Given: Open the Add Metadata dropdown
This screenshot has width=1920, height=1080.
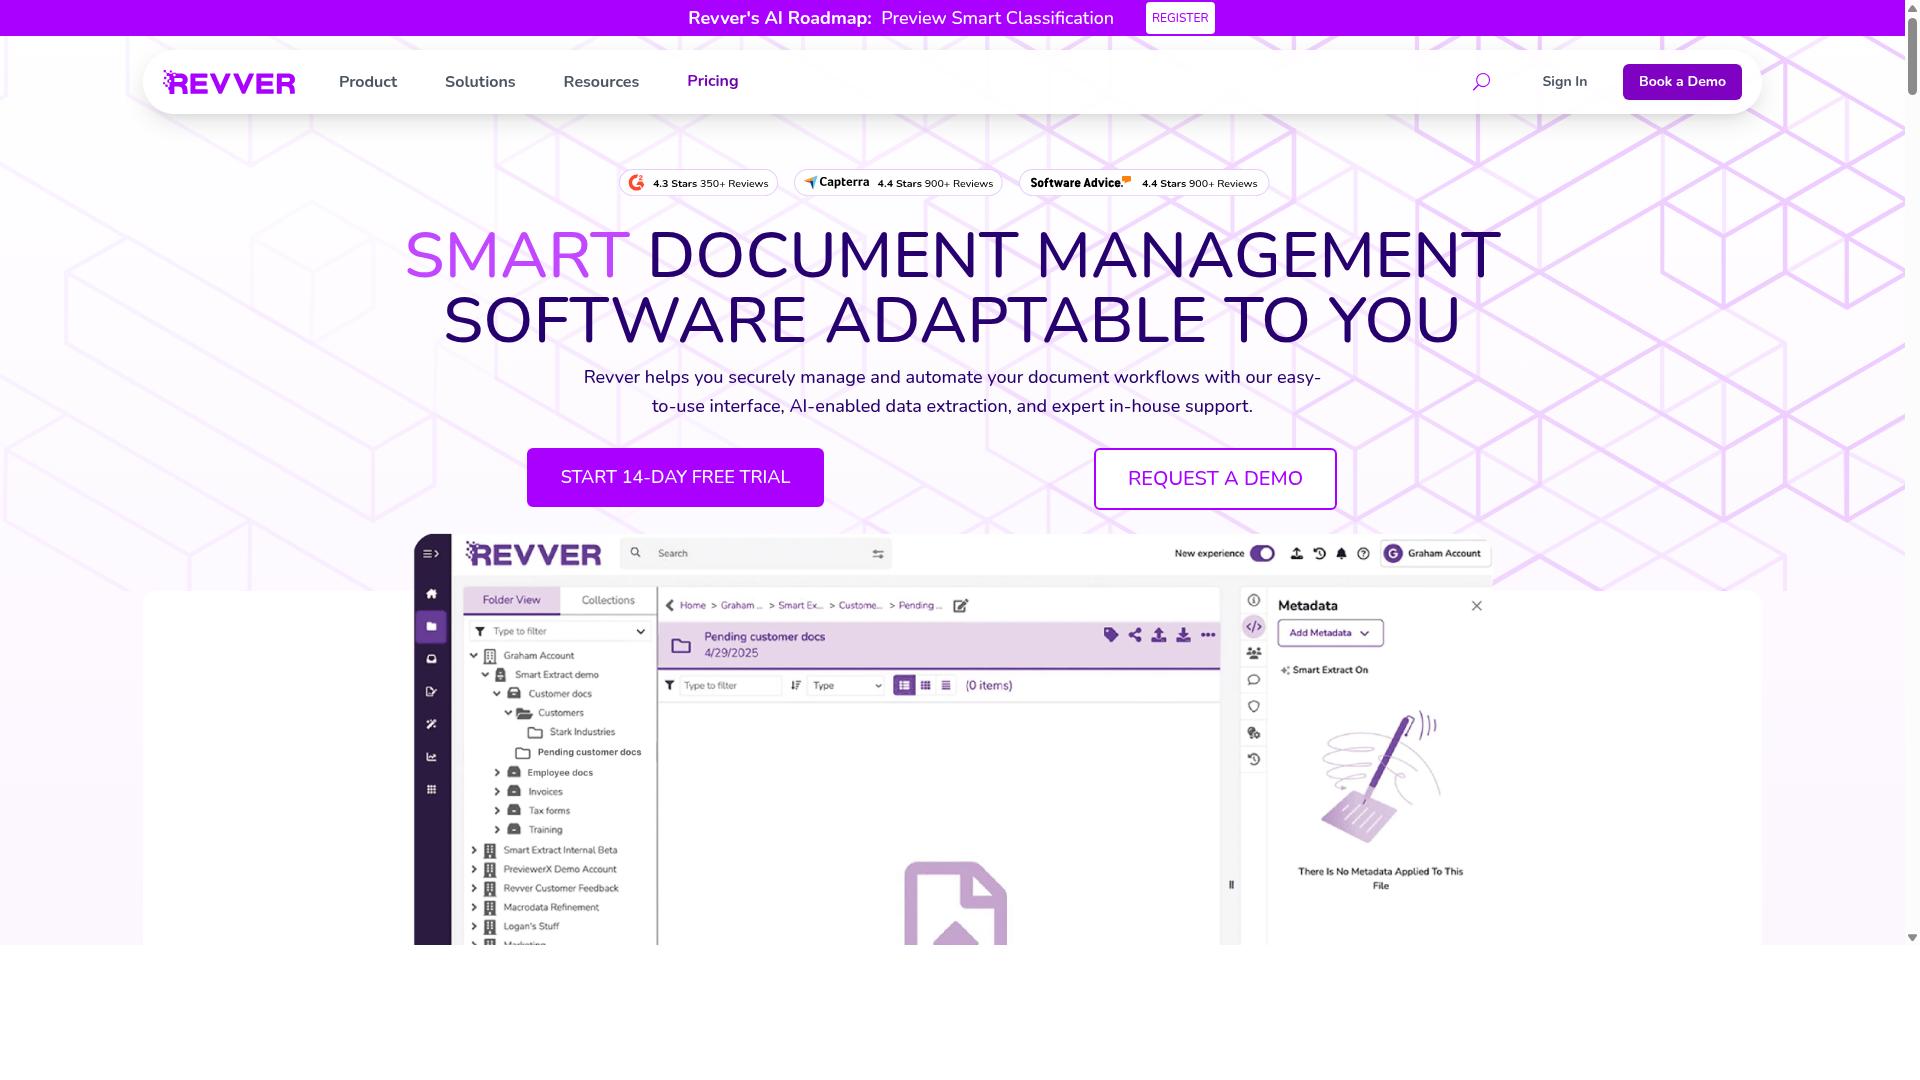Looking at the screenshot, I should [x=1330, y=633].
